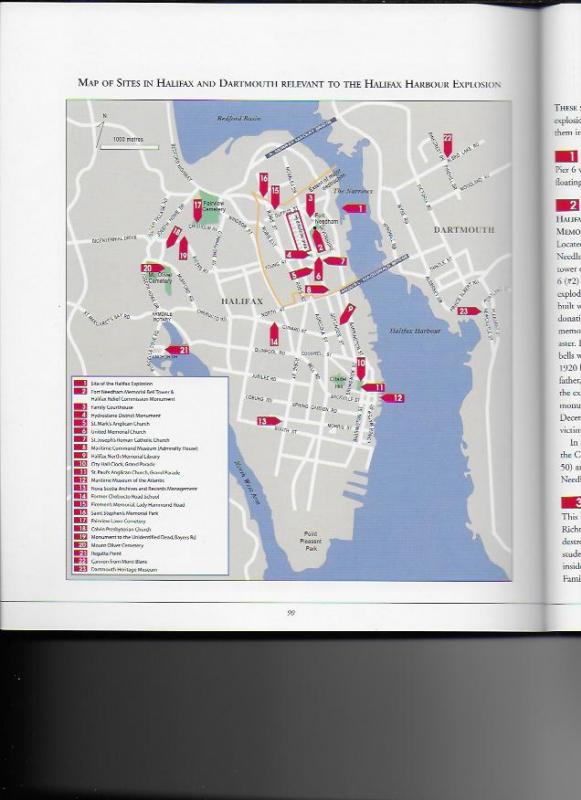Select map marker 5 near Young St
This screenshot has height=800, width=581.
(x=300, y=273)
